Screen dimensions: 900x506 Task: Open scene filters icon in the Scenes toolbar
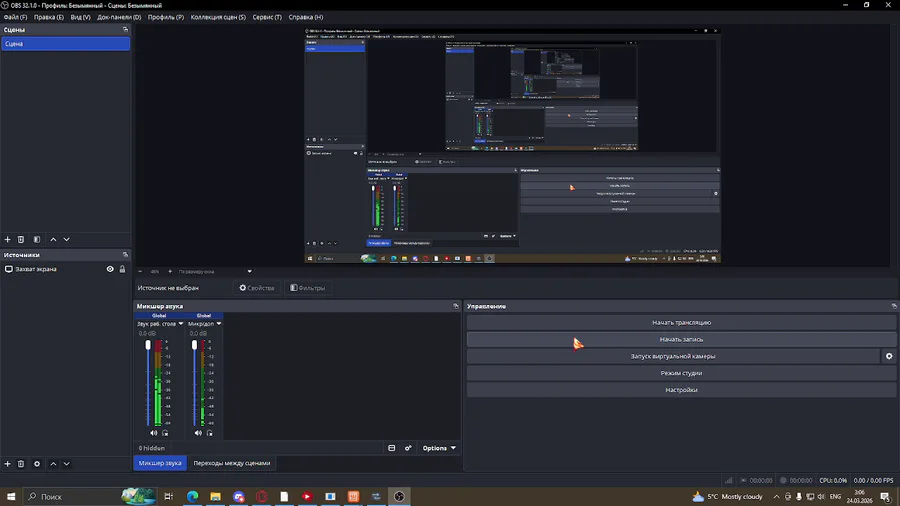coord(37,239)
